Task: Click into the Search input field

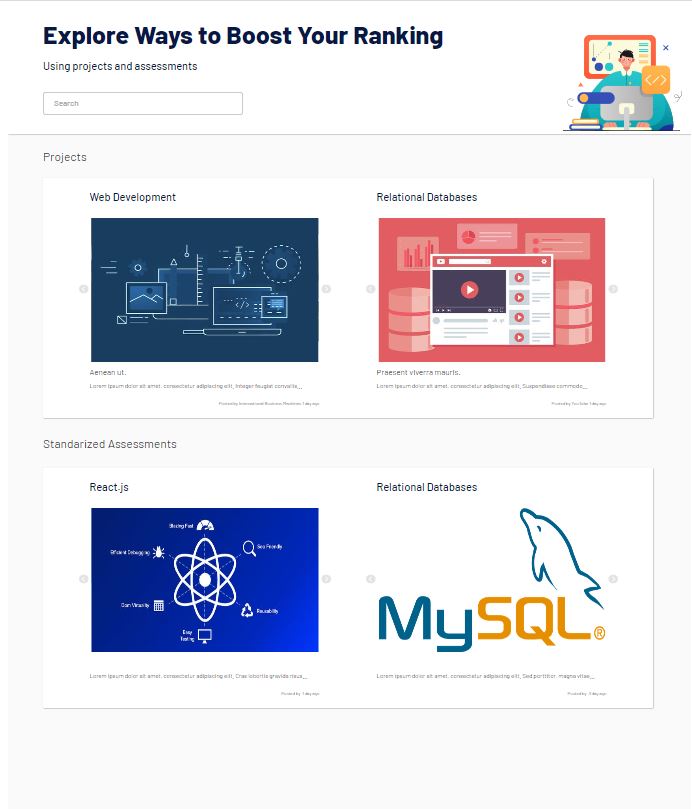Action: pos(143,104)
